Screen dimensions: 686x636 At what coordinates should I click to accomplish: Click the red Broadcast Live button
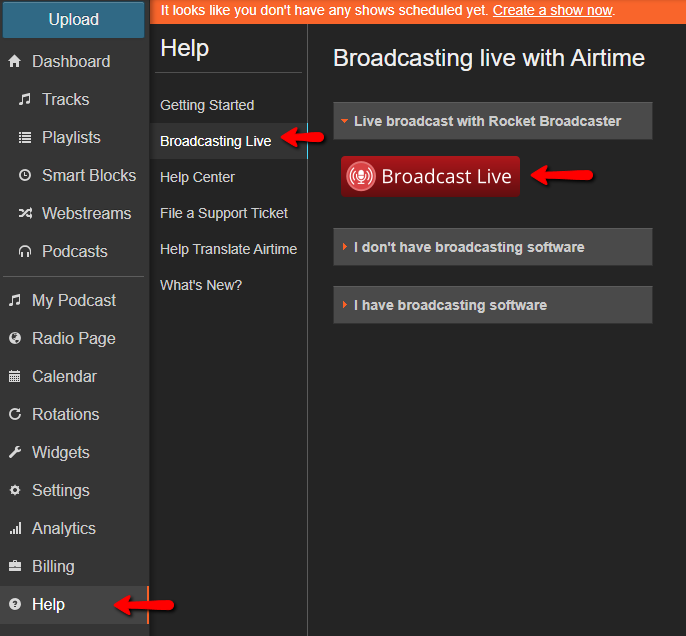pyautogui.click(x=430, y=176)
